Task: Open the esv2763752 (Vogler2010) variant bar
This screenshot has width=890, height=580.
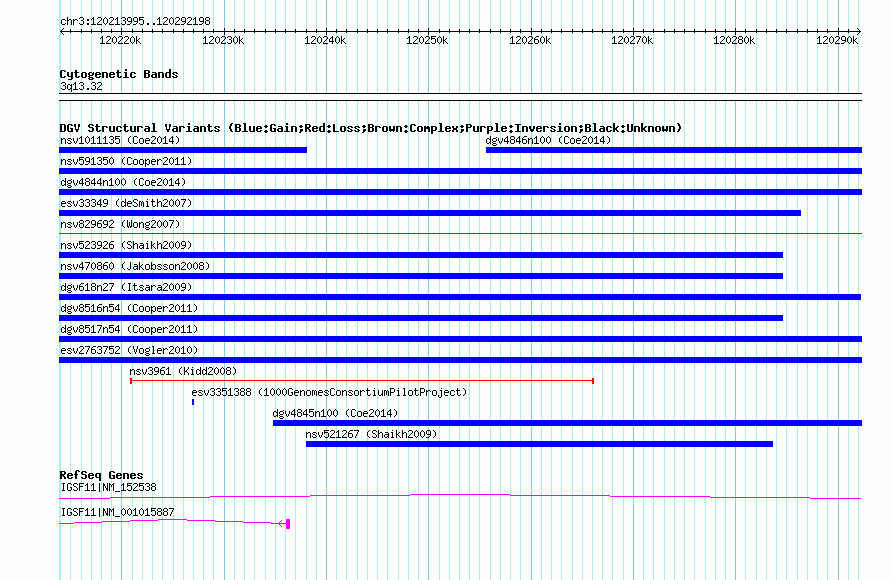Action: [460, 360]
